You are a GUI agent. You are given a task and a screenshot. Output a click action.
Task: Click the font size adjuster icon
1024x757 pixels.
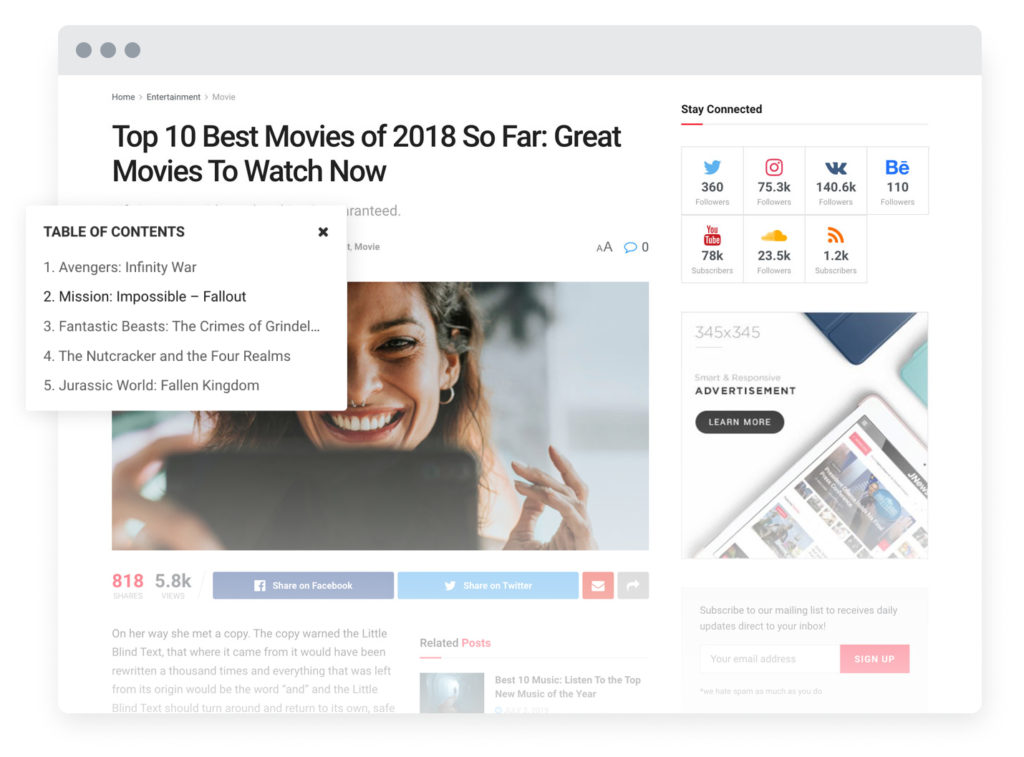pos(604,247)
